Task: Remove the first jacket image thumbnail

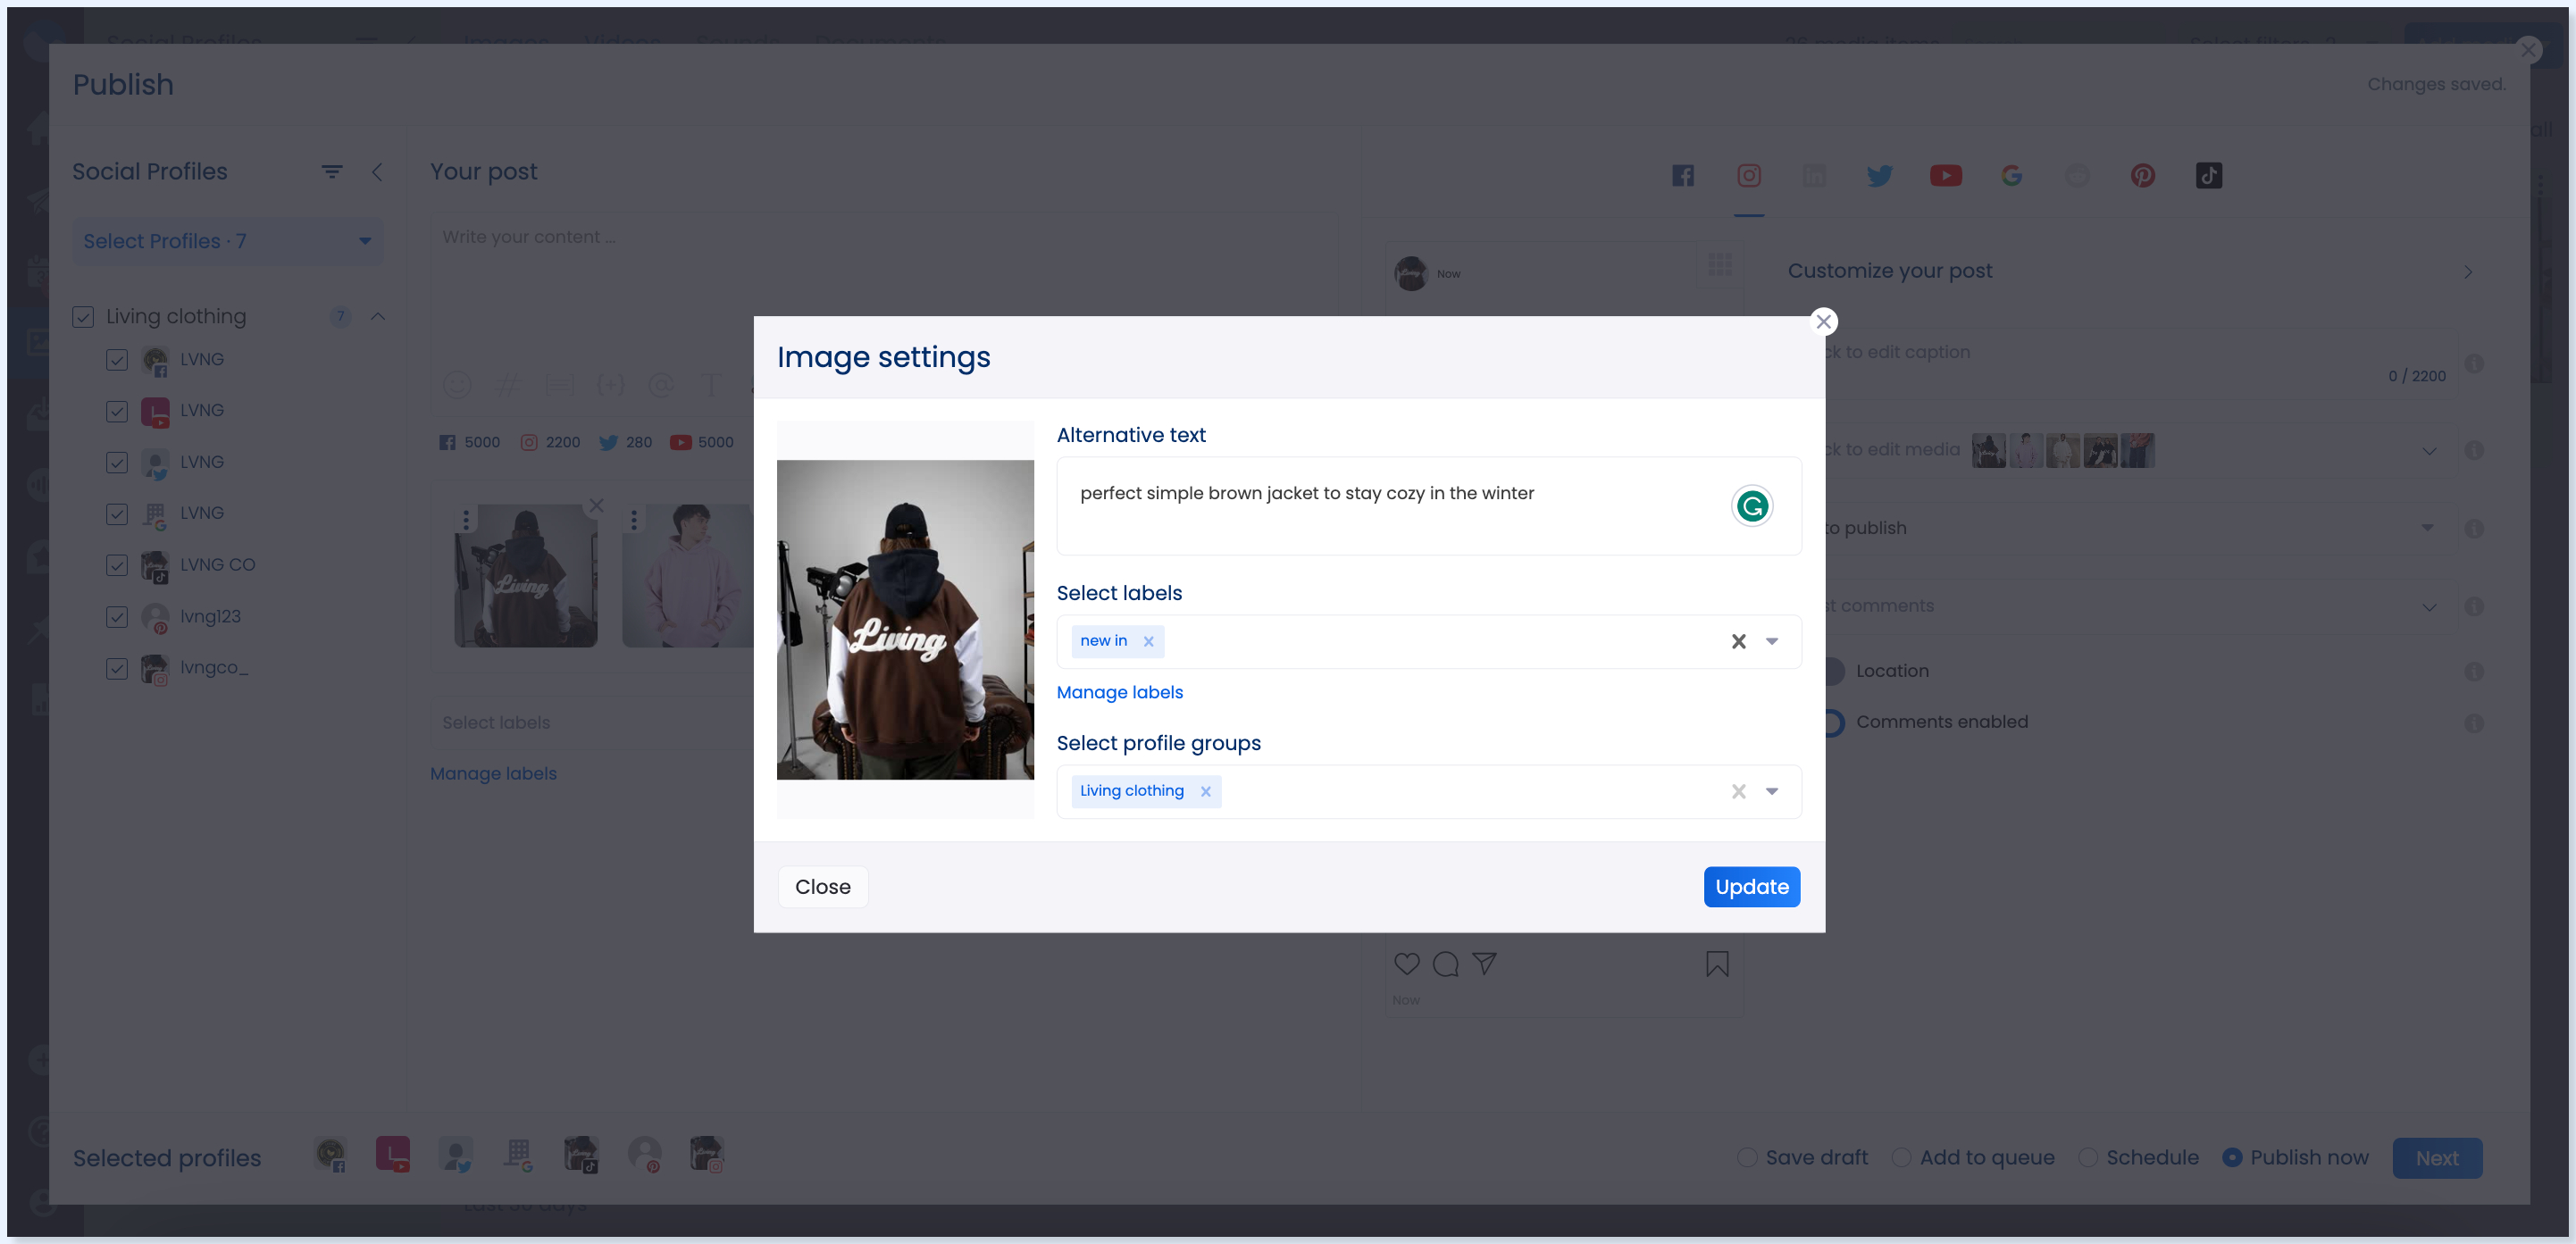Action: click(x=596, y=506)
